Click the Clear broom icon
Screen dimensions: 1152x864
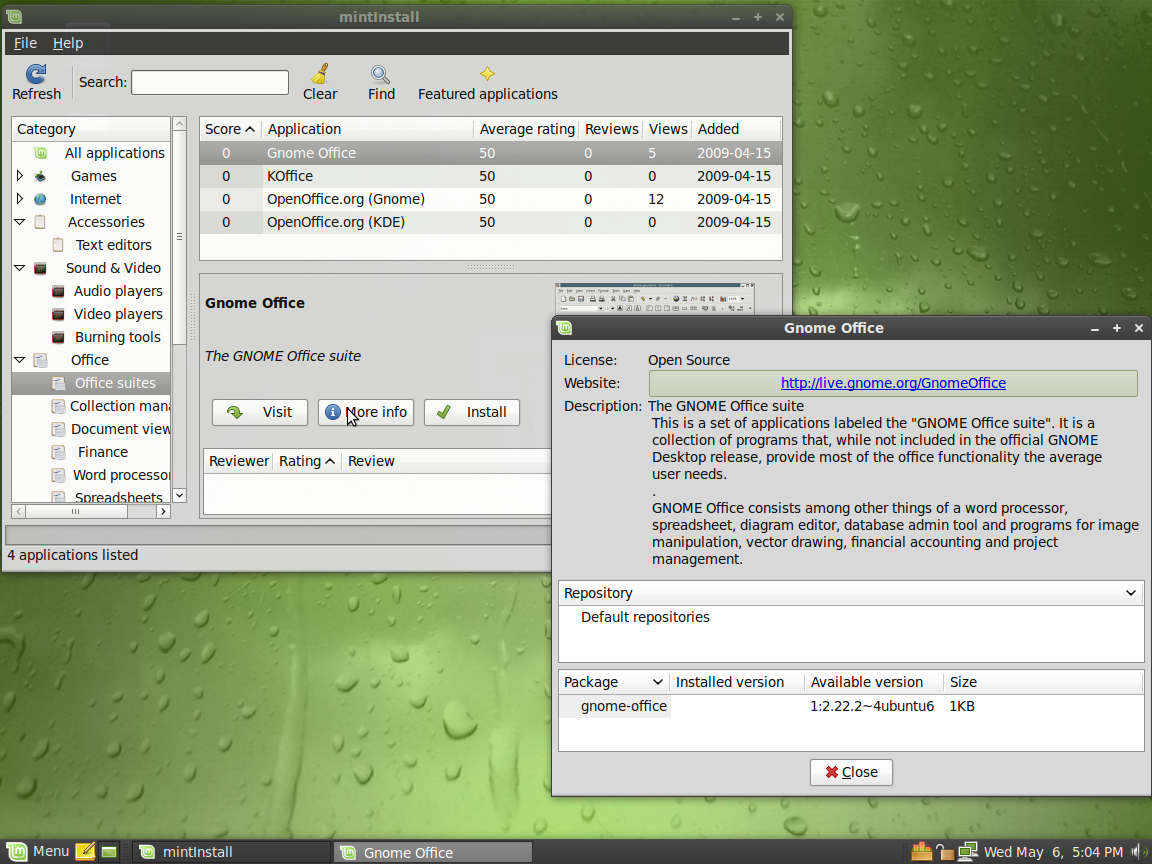[x=320, y=73]
